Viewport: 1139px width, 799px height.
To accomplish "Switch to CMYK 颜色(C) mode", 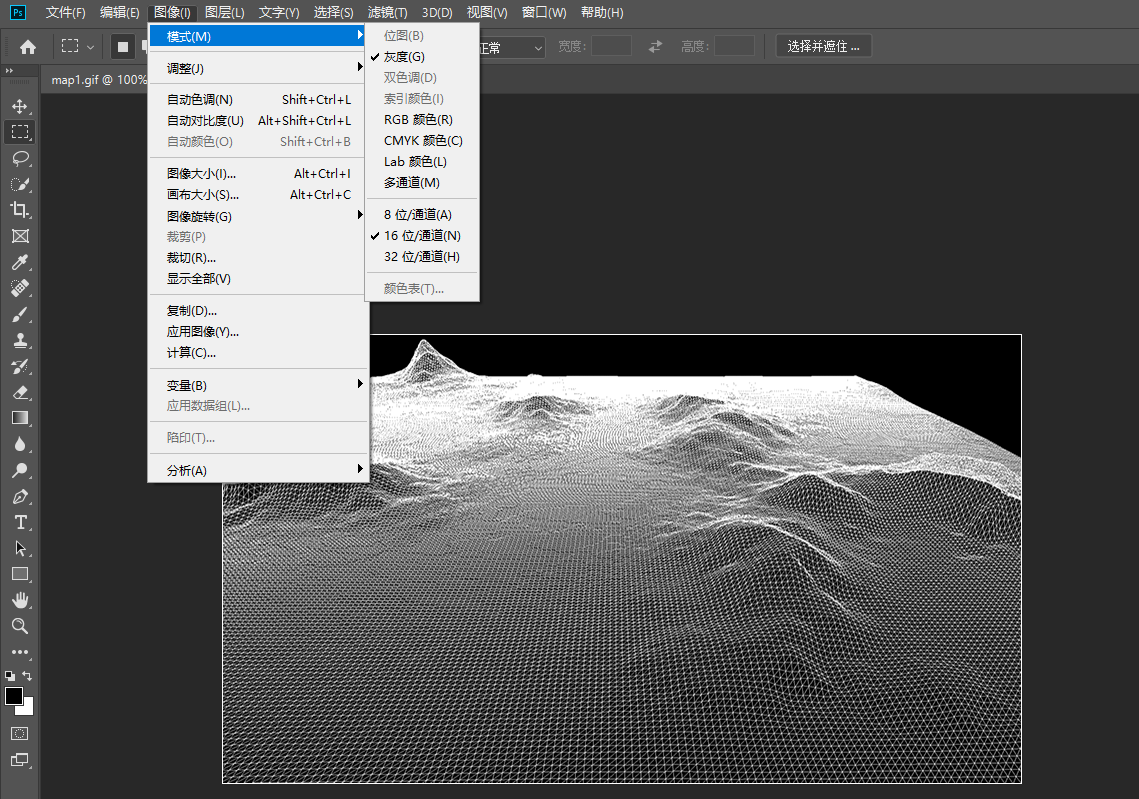I will [x=422, y=141].
